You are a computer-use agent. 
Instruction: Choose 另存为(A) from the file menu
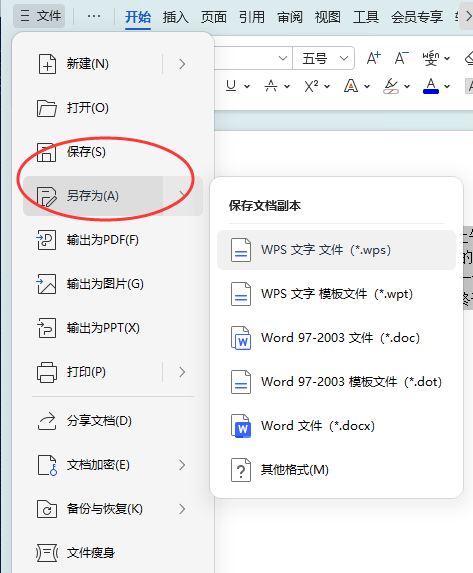coord(93,196)
